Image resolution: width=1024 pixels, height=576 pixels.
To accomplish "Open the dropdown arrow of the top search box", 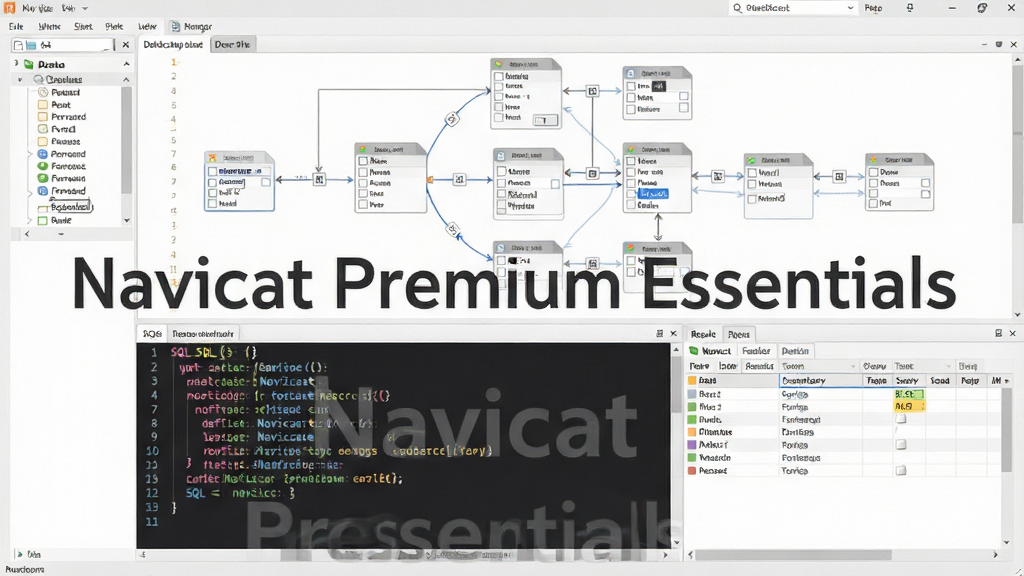I will tap(850, 8).
